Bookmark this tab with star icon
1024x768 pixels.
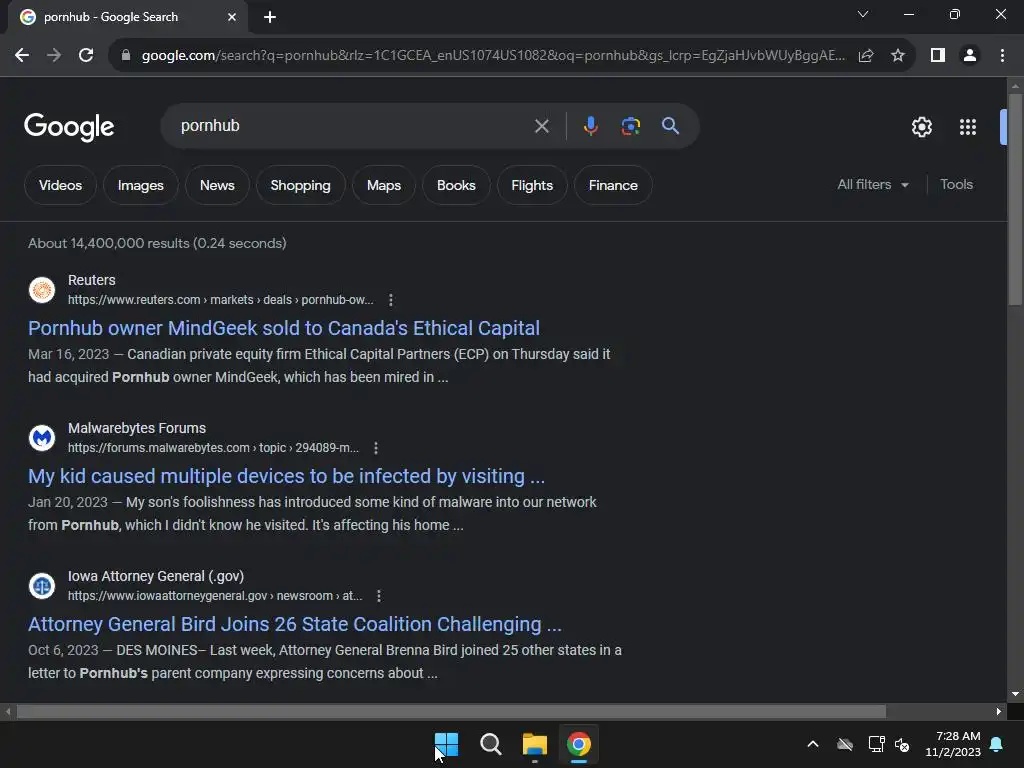tap(898, 56)
